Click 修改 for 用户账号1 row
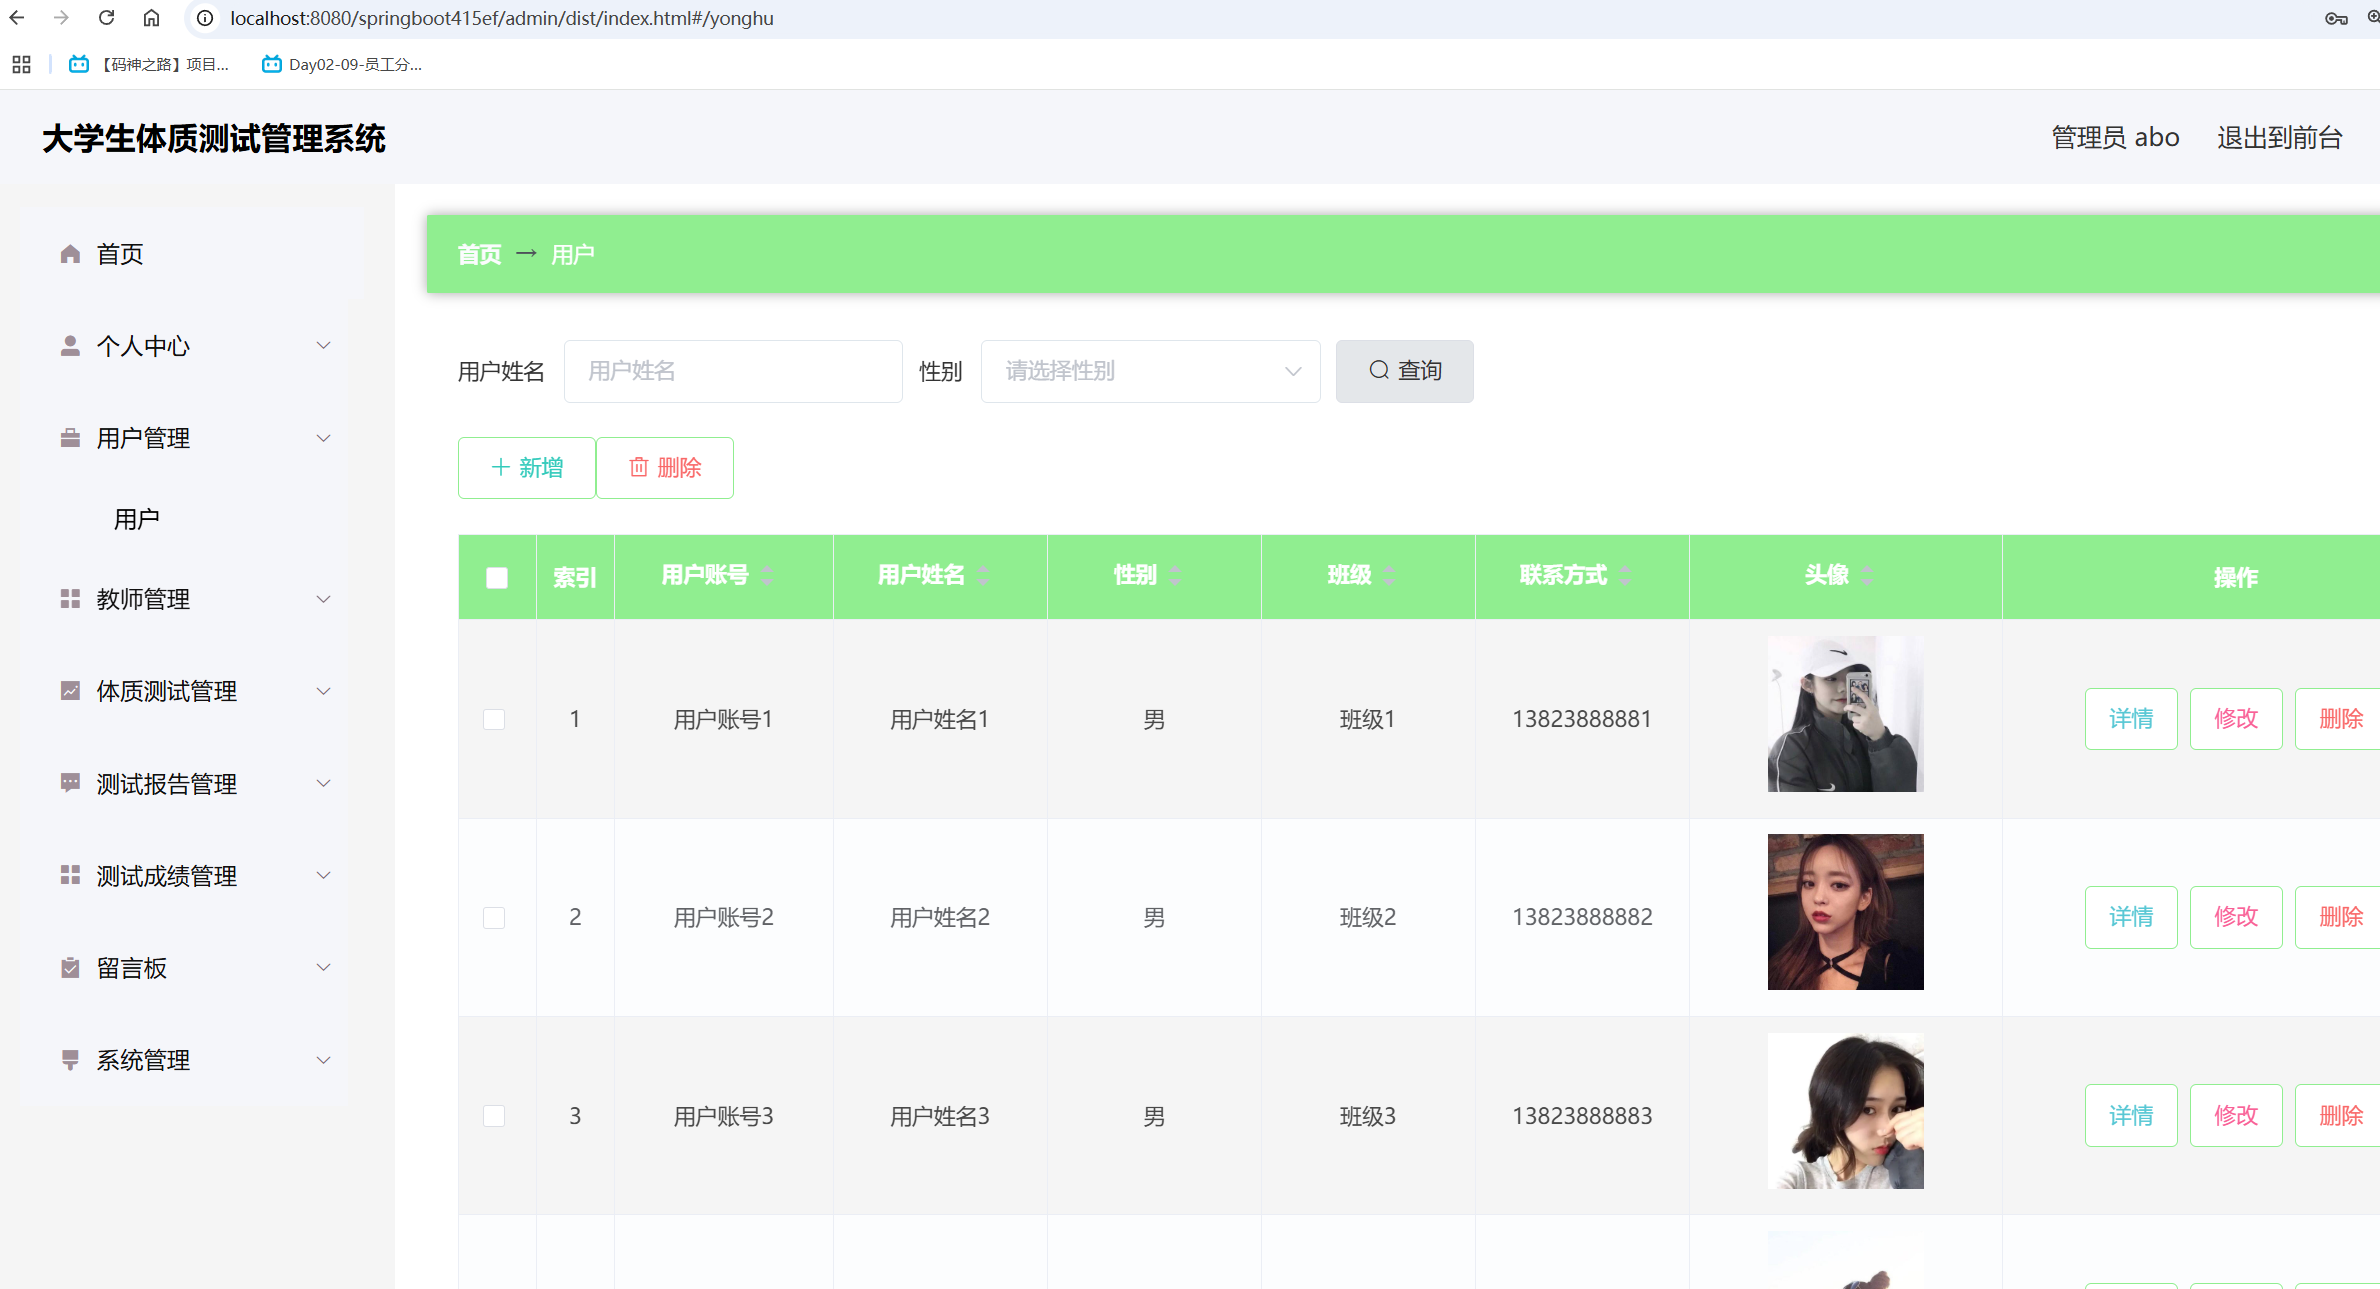This screenshot has width=2380, height=1289. [x=2236, y=719]
